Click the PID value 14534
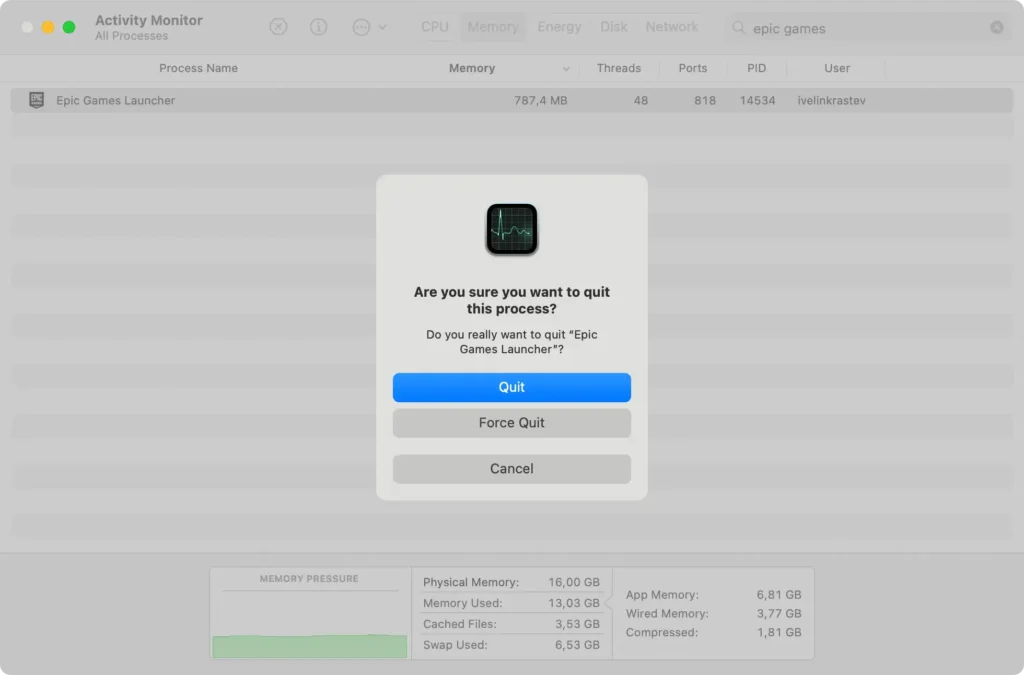1024x675 pixels. tap(758, 101)
